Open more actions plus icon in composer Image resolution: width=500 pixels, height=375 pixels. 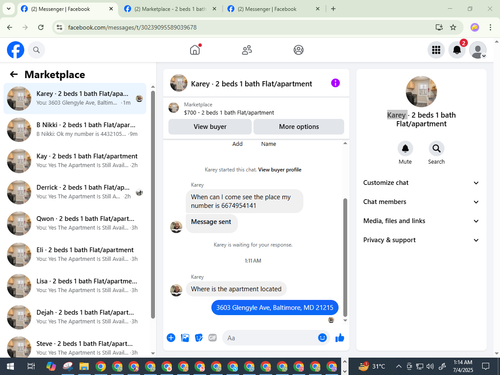point(171,338)
